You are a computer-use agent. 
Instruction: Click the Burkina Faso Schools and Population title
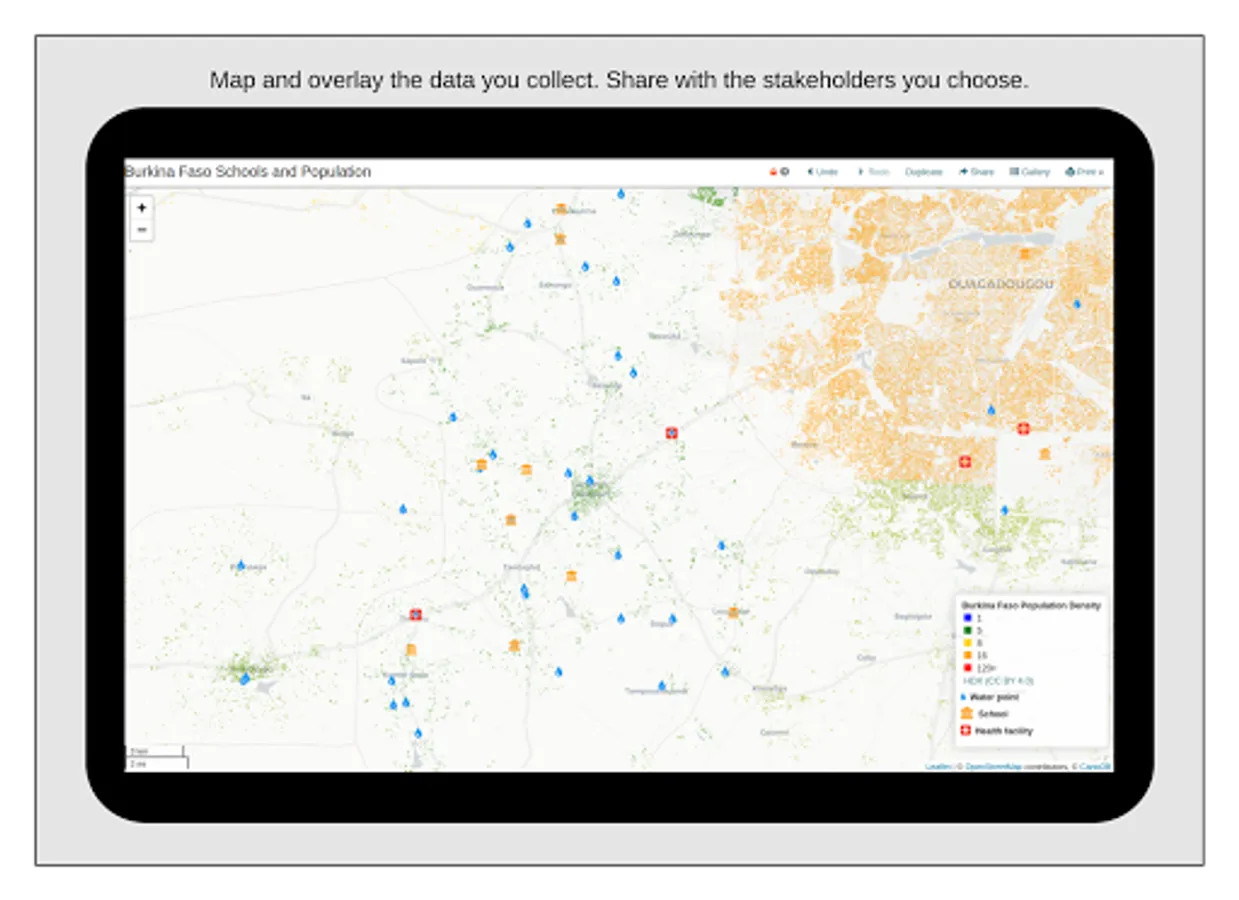pyautogui.click(x=248, y=172)
